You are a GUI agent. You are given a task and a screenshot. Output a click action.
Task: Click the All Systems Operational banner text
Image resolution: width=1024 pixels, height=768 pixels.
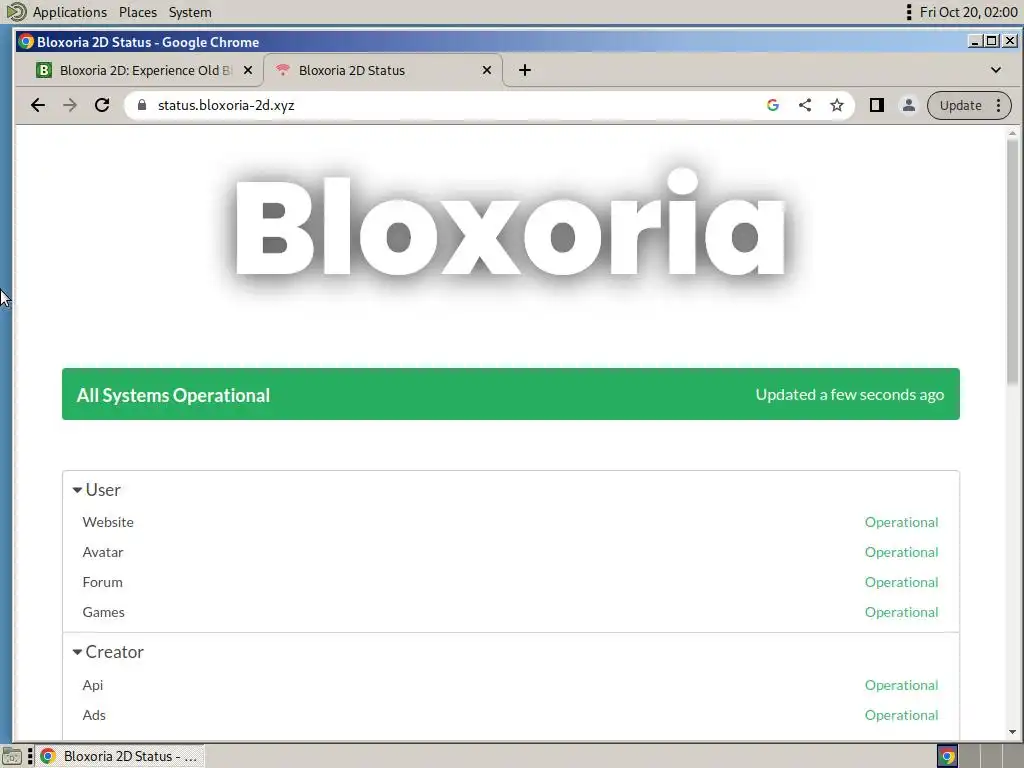pos(173,395)
